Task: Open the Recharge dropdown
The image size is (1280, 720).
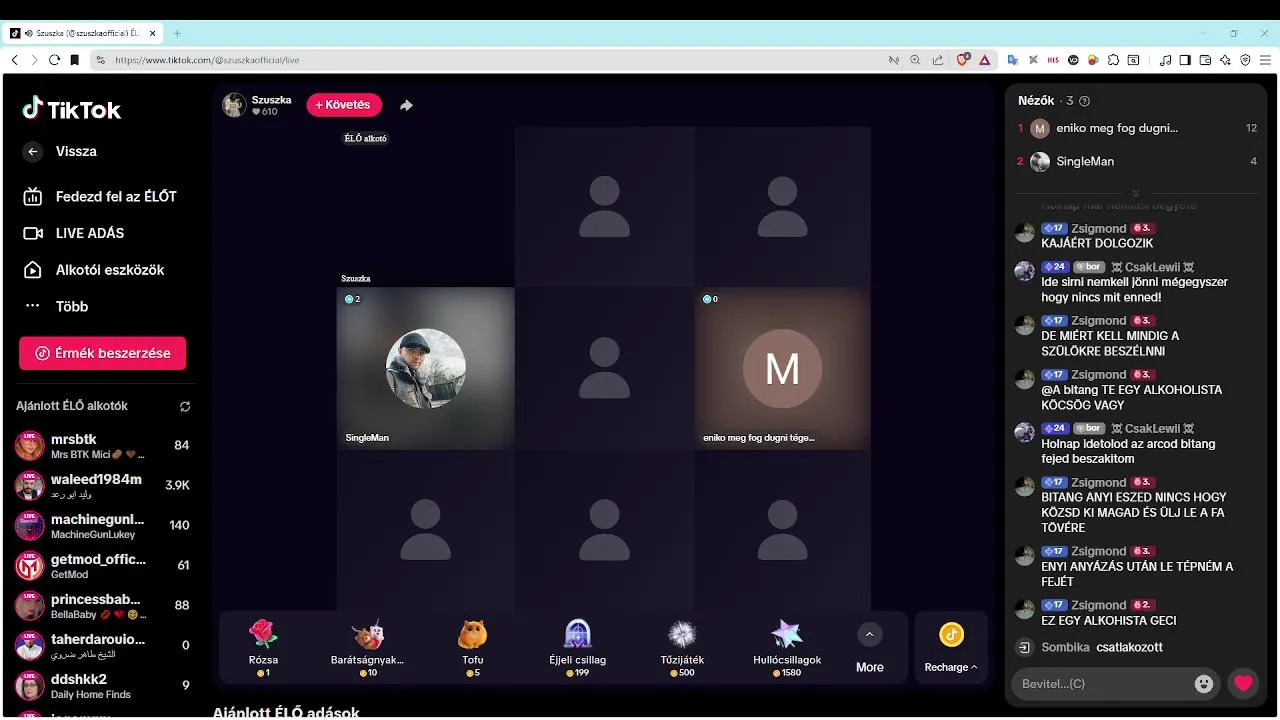Action: coord(951,648)
